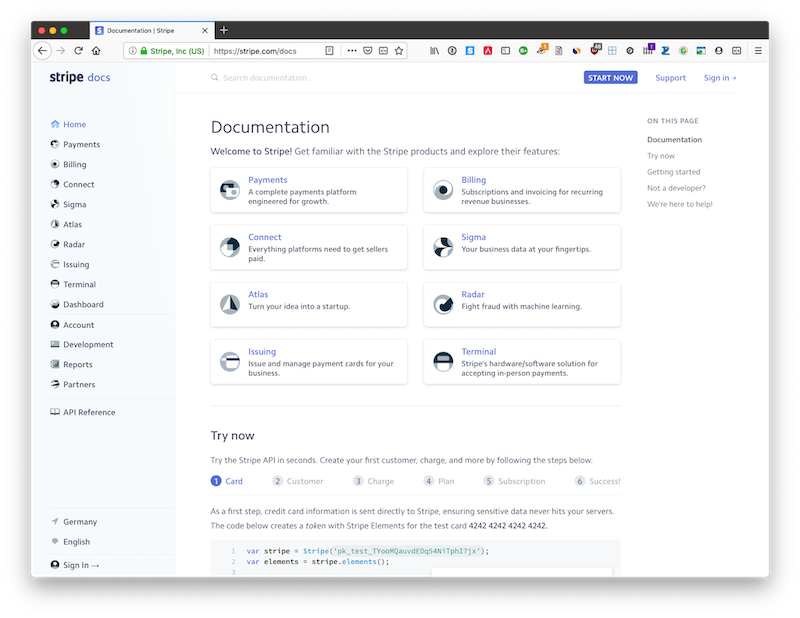Switch to the Charge step
Viewport: 800px width, 618px height.
pos(373,481)
